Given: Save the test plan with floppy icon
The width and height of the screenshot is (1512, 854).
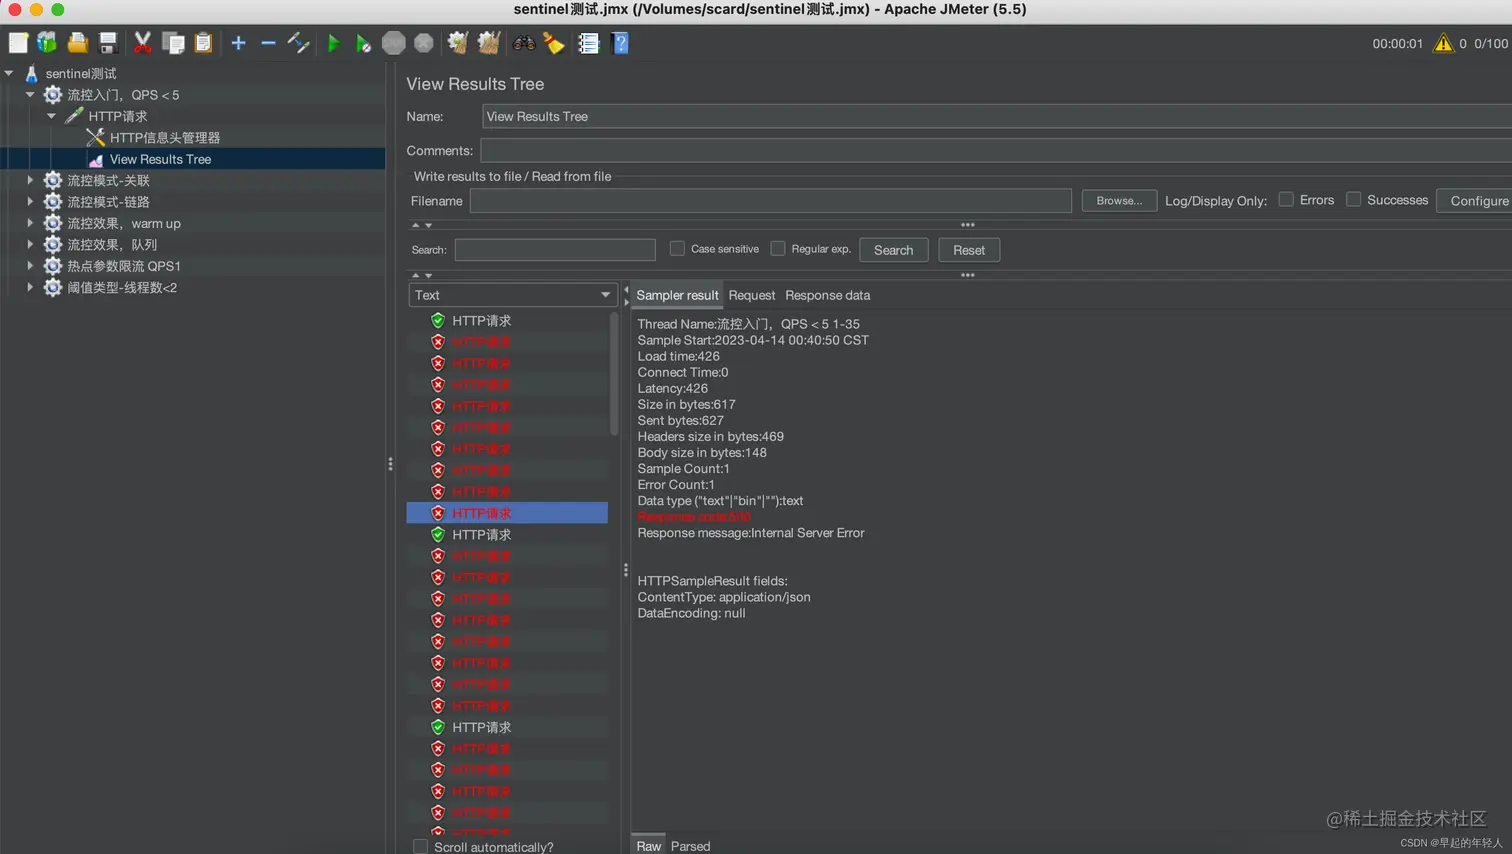Looking at the screenshot, I should coord(108,43).
